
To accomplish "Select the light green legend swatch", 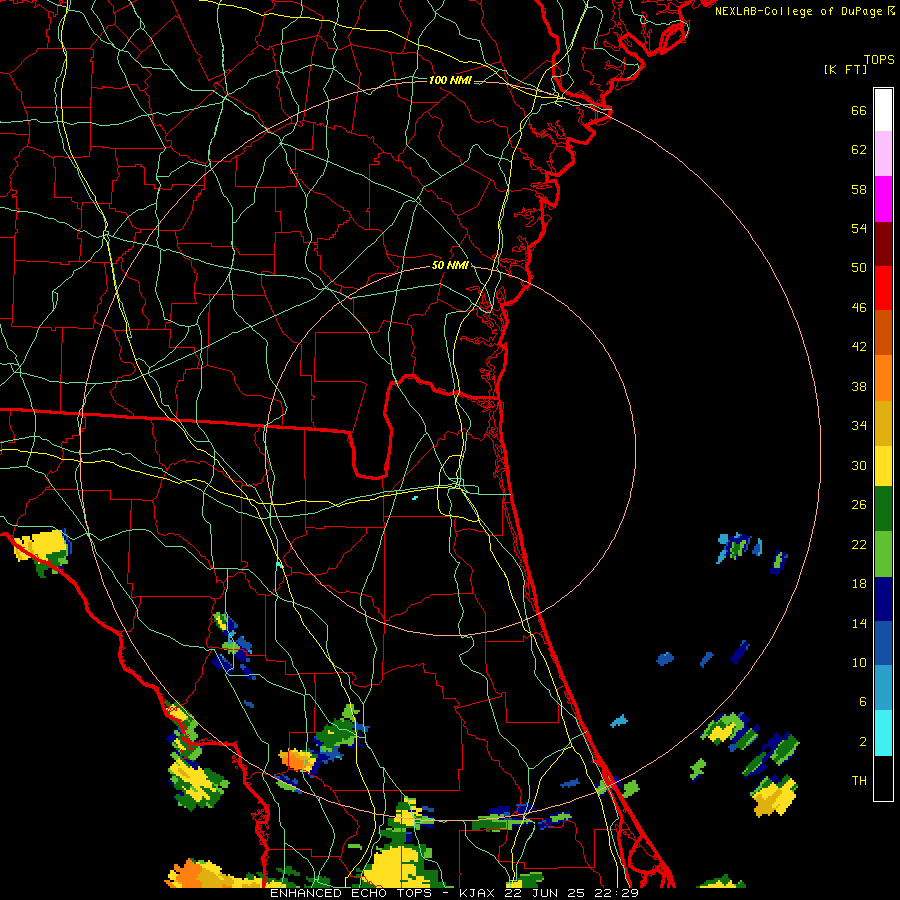I will [883, 553].
